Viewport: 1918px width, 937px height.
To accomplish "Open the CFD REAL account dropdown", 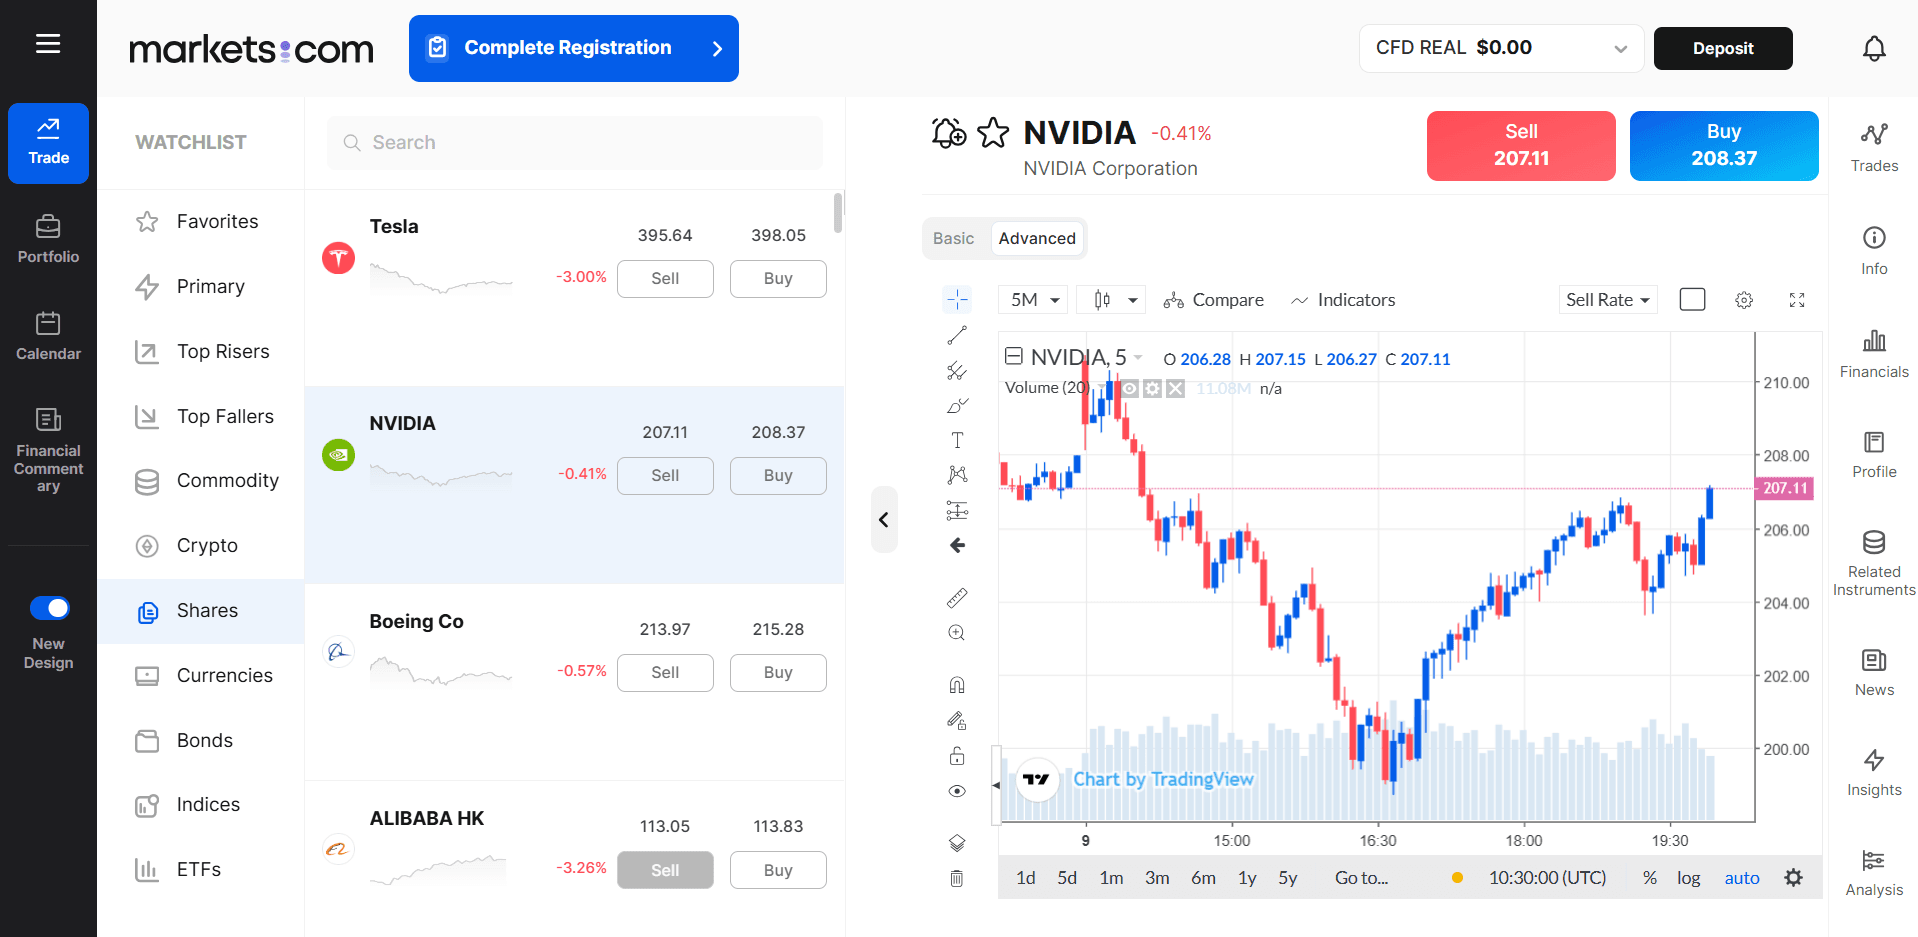I will [x=1501, y=48].
